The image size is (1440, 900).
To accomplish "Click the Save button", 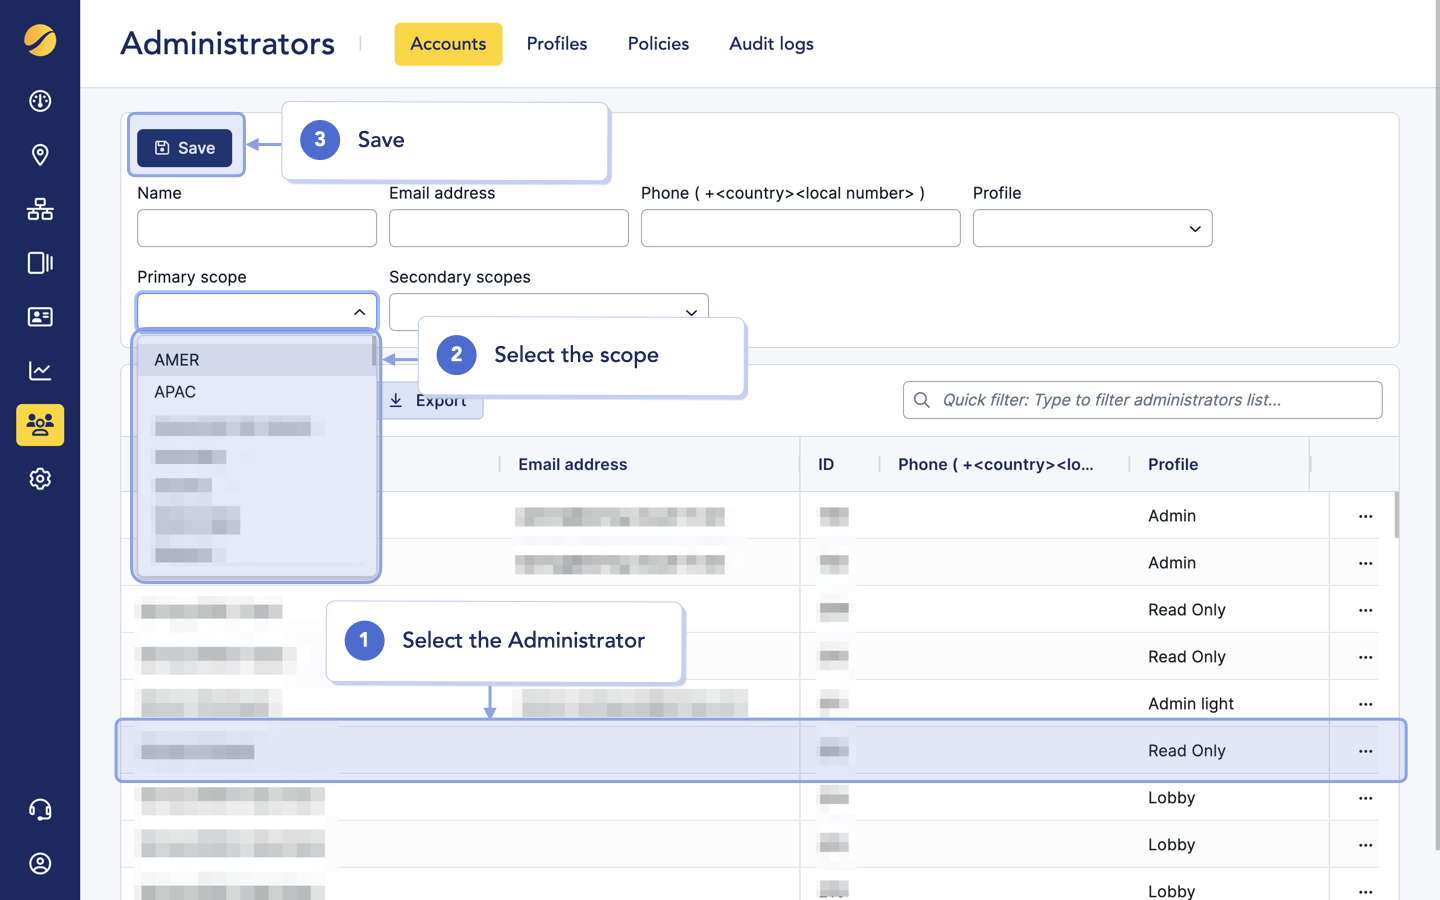I will [x=185, y=148].
